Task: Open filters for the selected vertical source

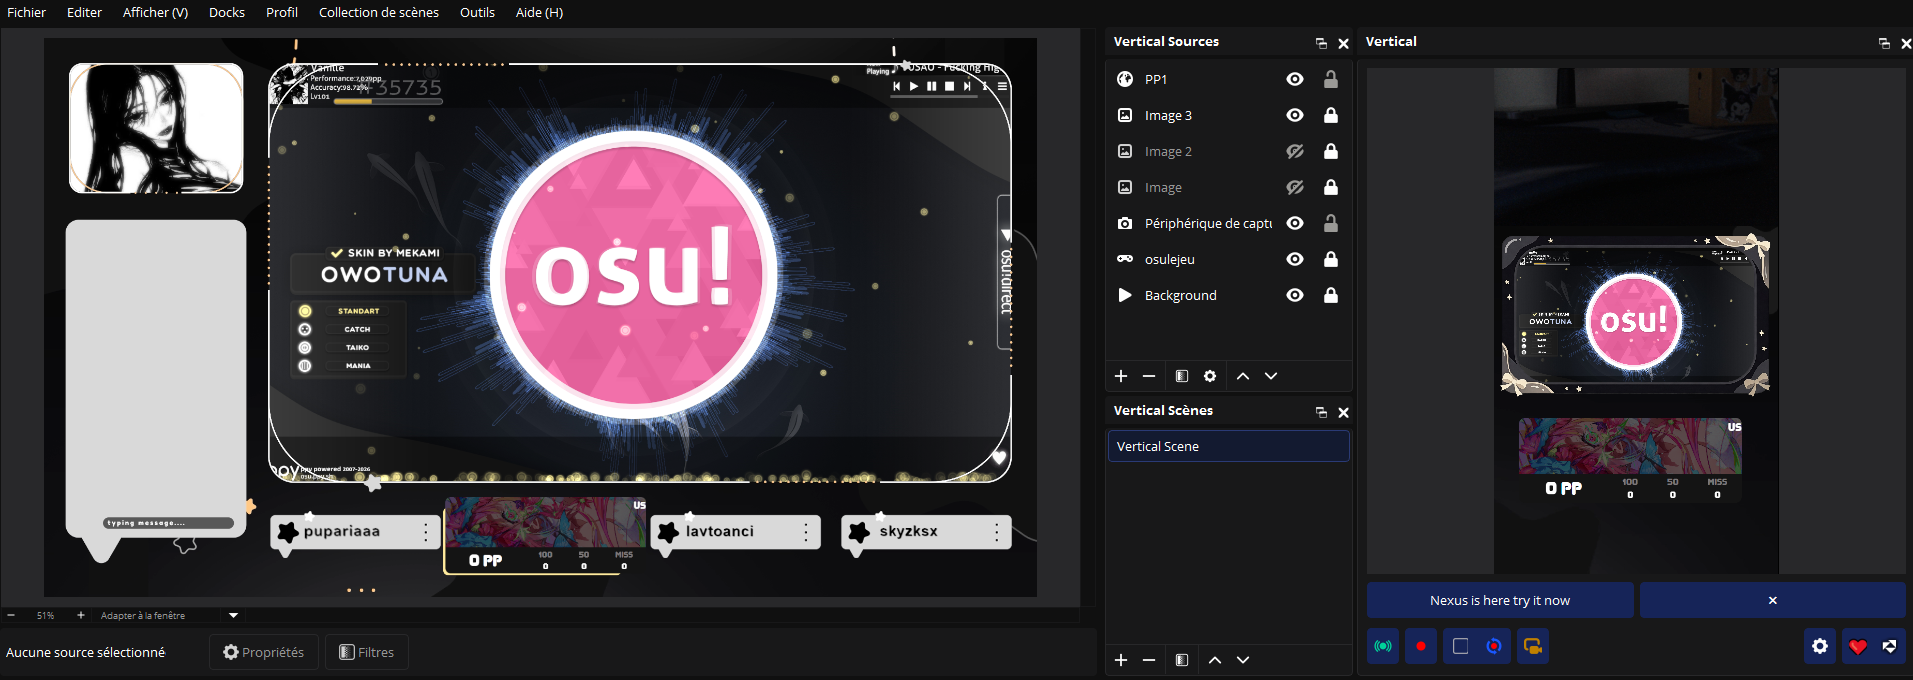Action: click(1182, 376)
